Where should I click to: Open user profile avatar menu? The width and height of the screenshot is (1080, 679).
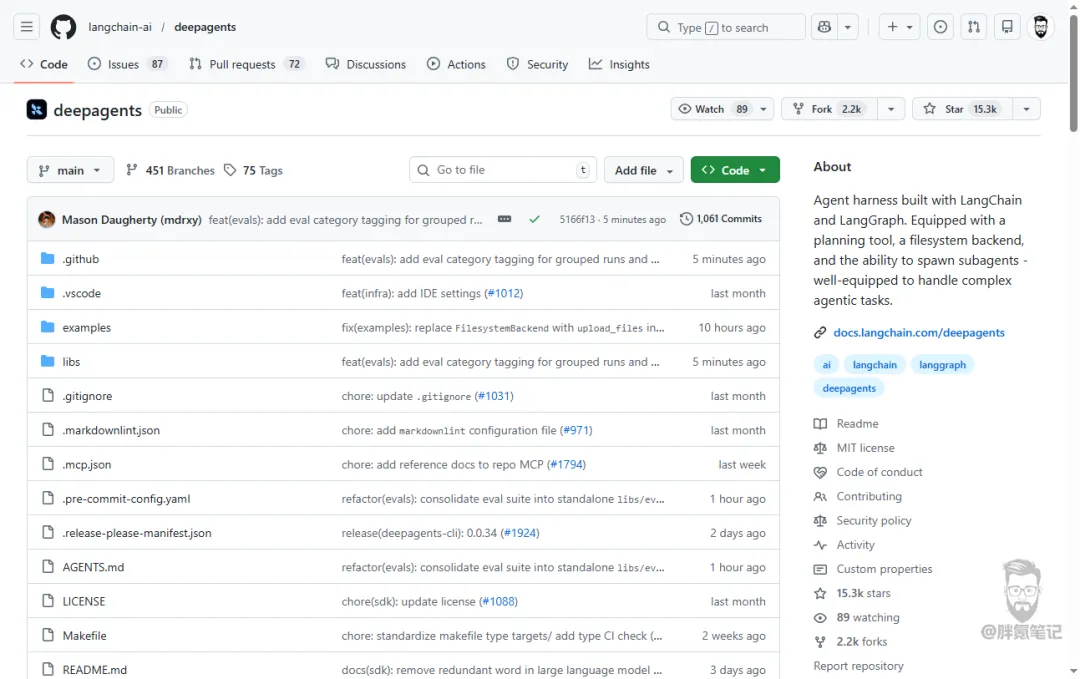point(1040,27)
